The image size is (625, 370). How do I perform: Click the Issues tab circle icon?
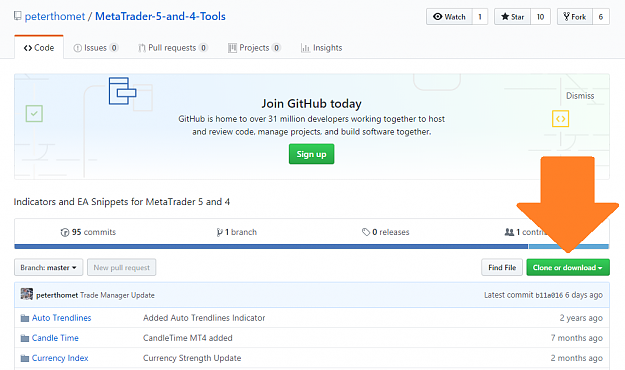click(78, 48)
